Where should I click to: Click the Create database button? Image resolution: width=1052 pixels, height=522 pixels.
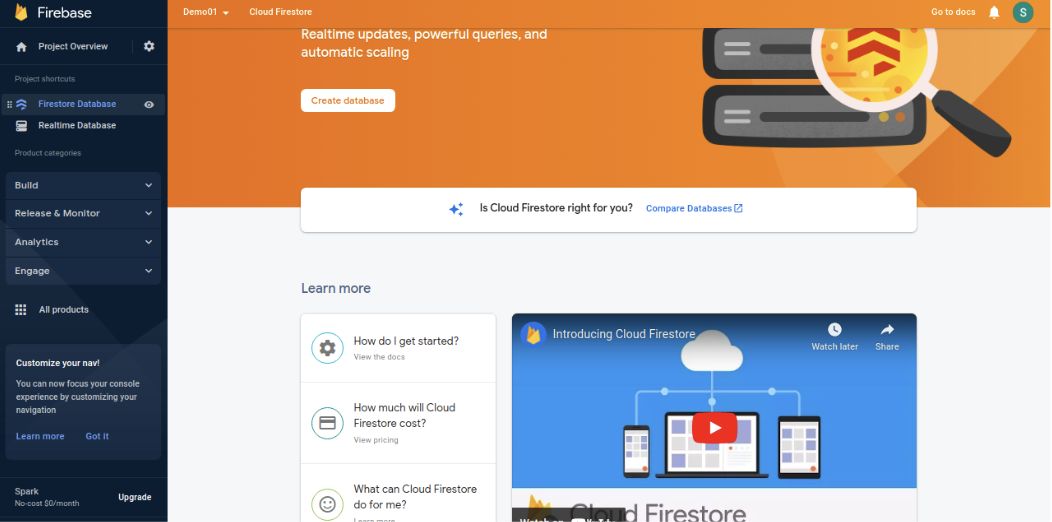348,101
